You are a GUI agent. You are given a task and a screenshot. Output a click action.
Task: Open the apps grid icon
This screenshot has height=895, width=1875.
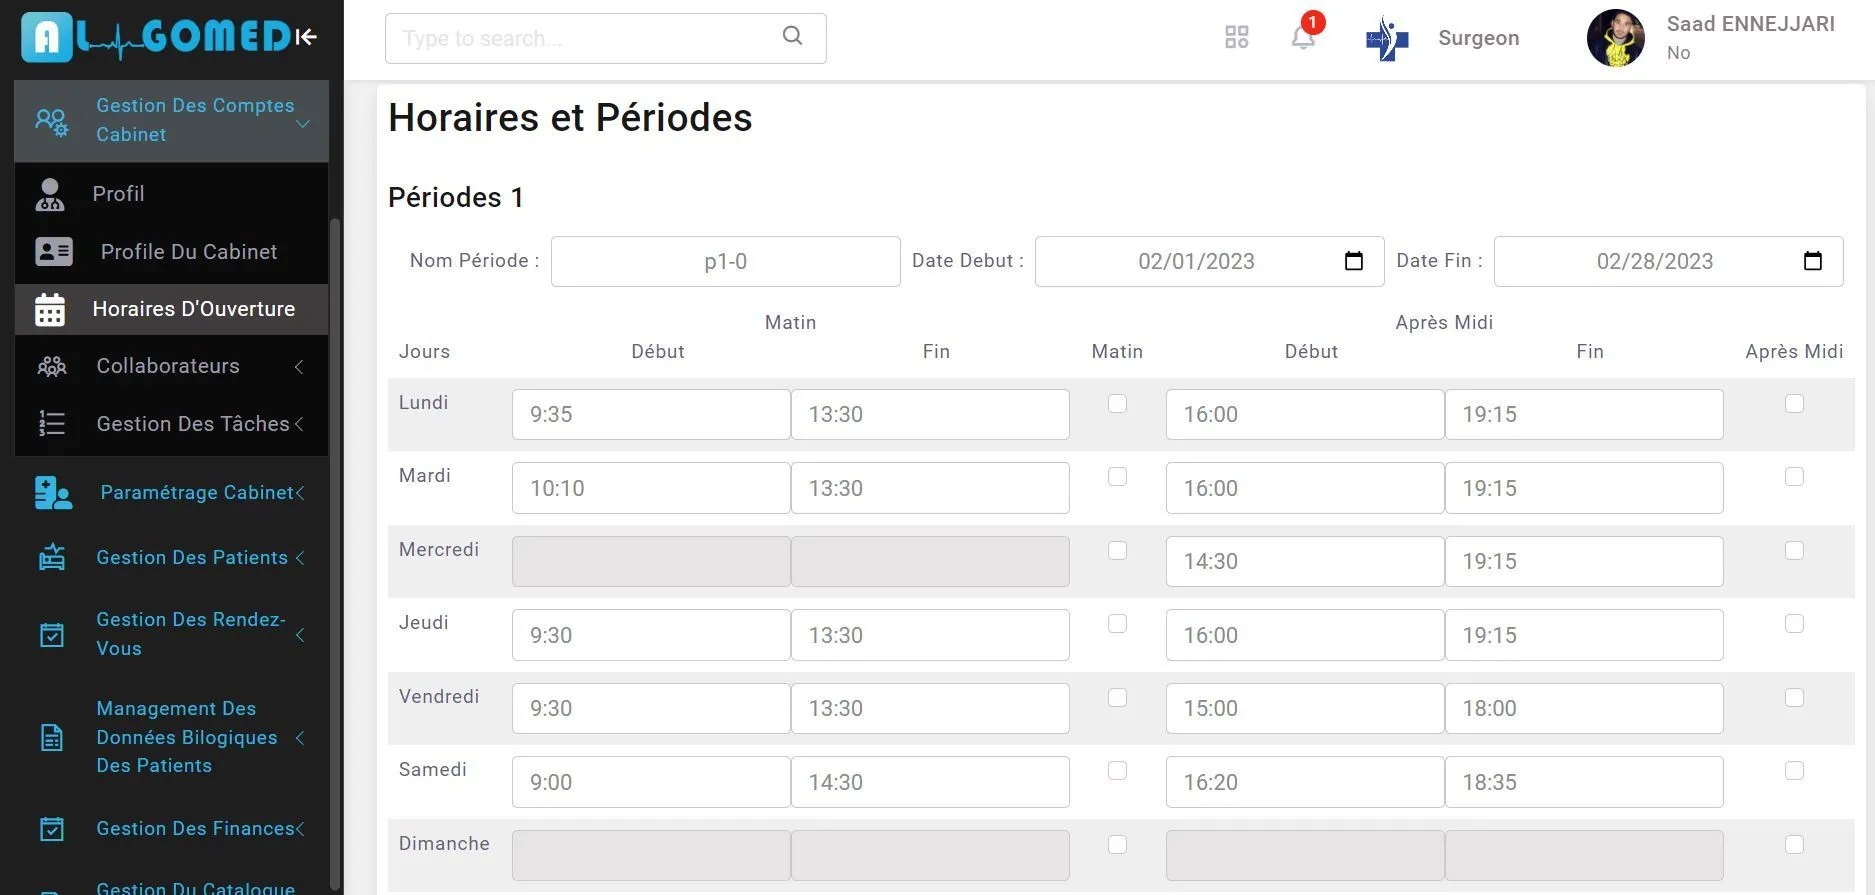(1237, 38)
